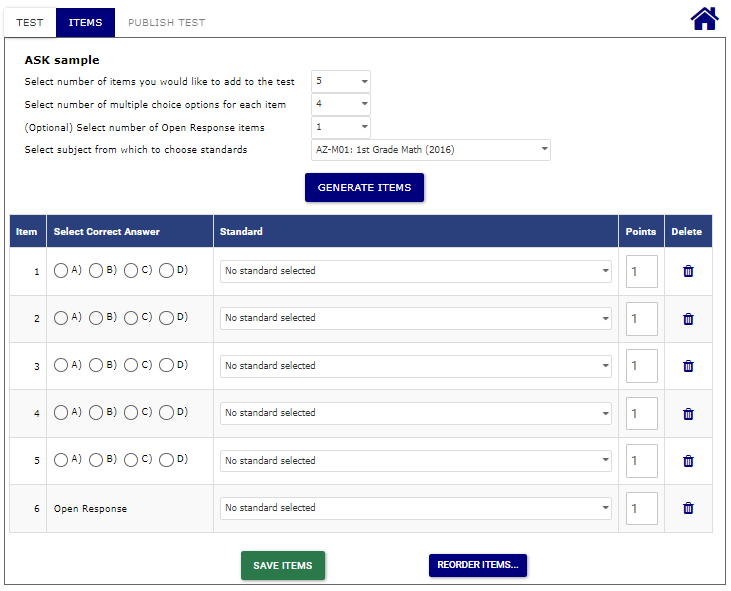Image resolution: width=731 pixels, height=591 pixels.
Task: Mark D as correct for item 5
Action: click(166, 461)
